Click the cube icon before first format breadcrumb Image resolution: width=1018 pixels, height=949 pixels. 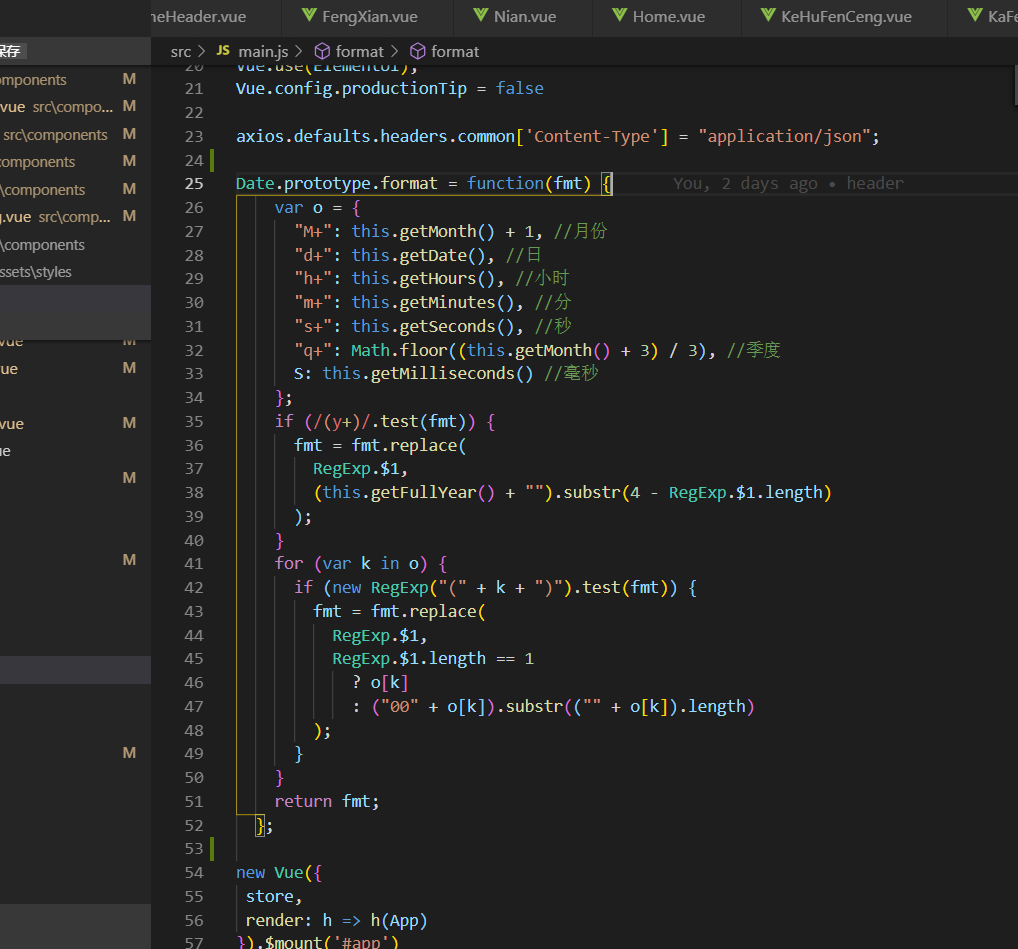click(x=322, y=51)
